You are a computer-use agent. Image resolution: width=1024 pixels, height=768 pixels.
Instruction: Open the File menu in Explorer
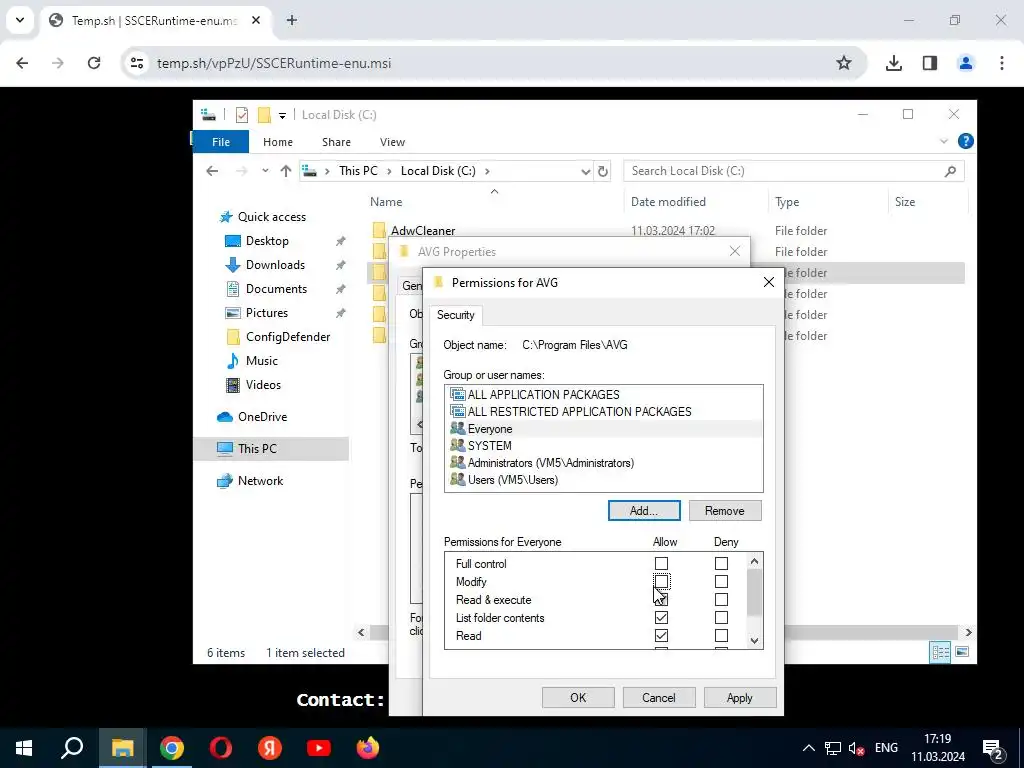click(221, 142)
